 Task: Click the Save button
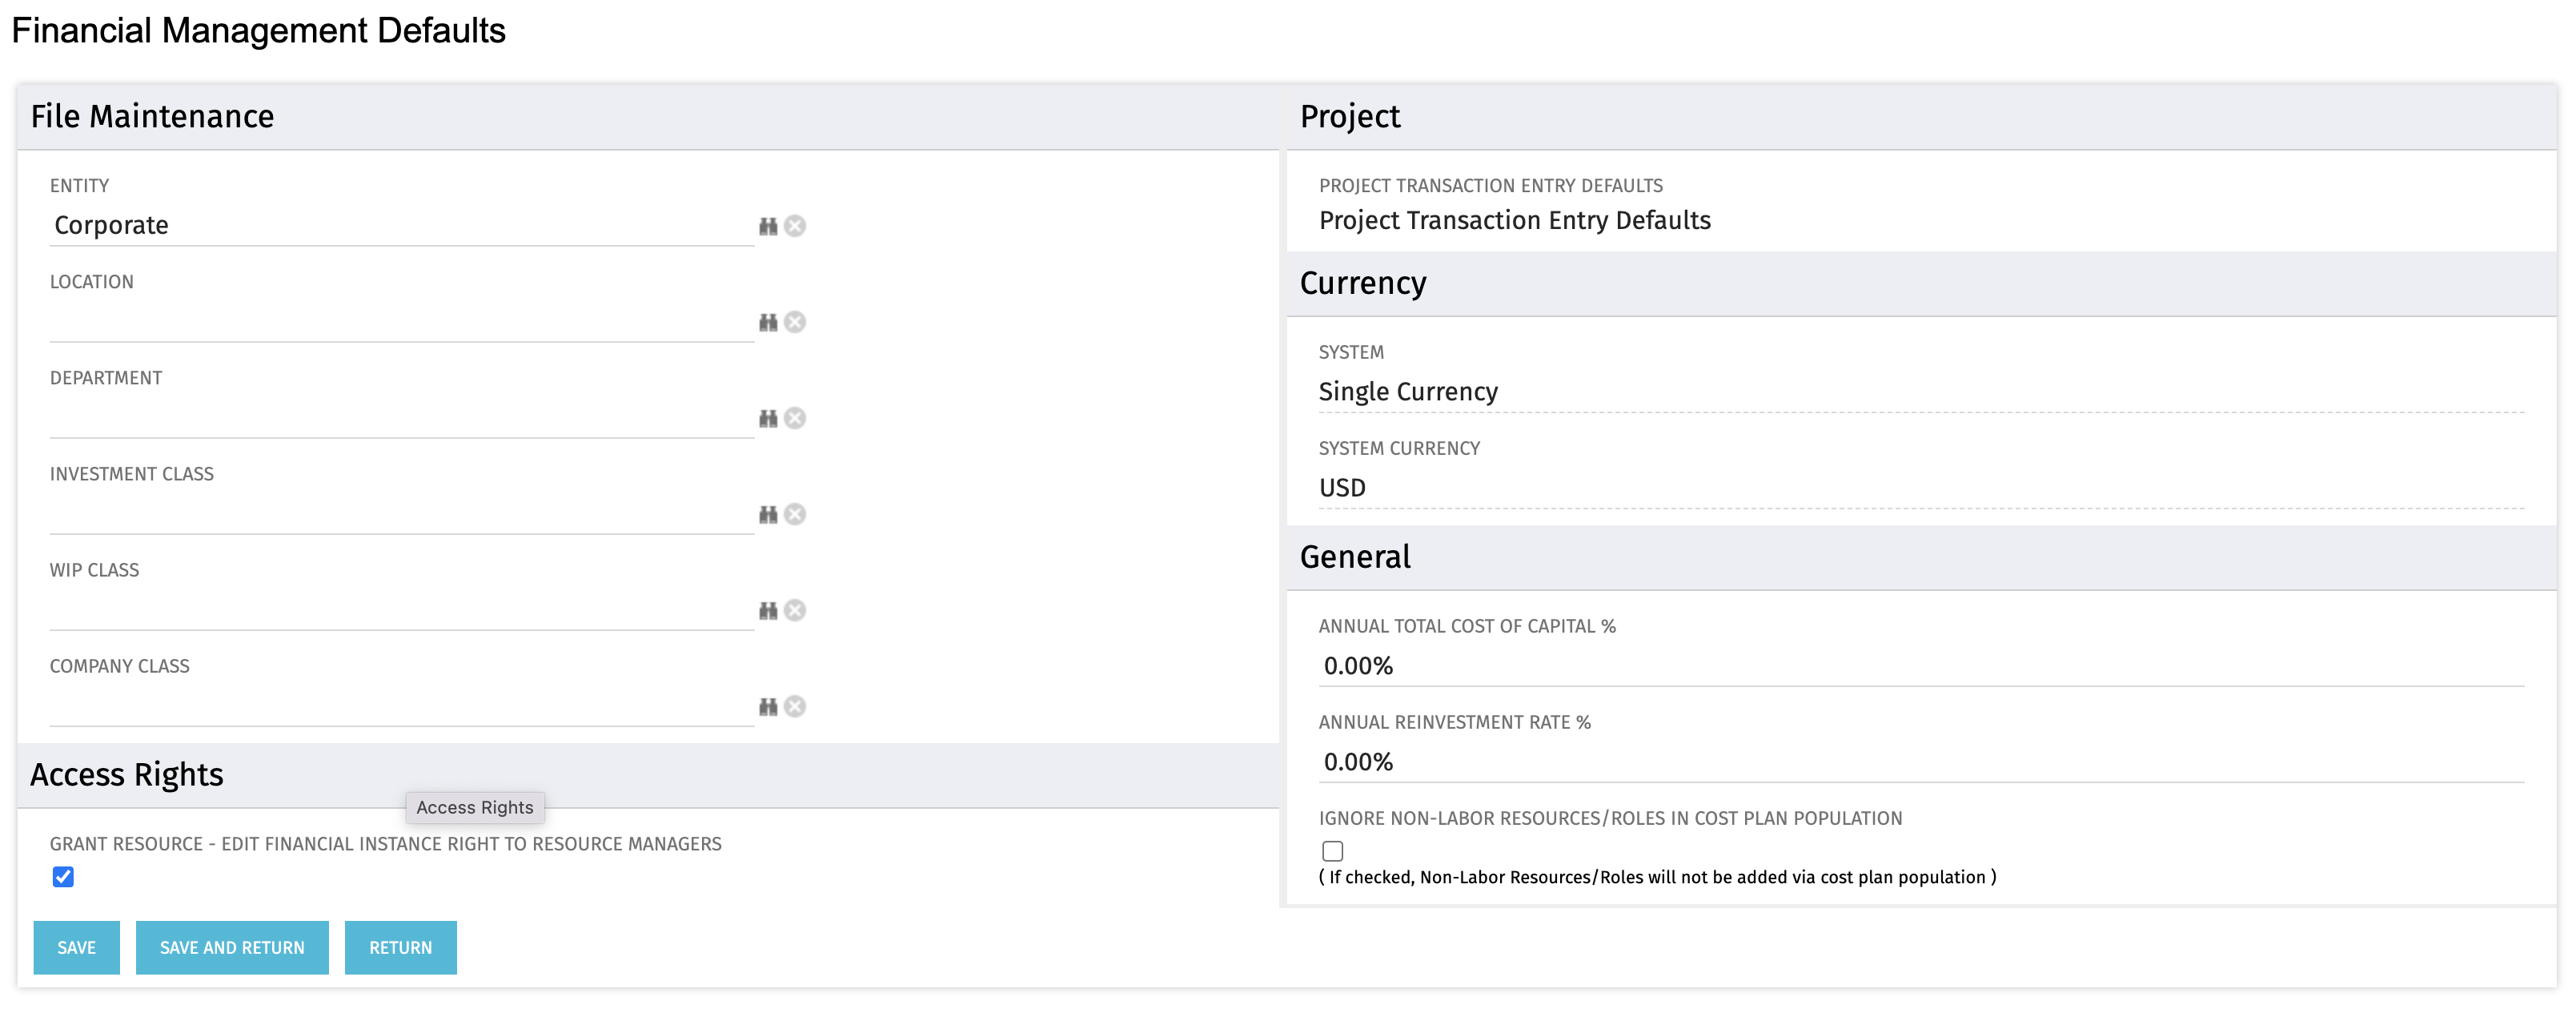pos(76,947)
